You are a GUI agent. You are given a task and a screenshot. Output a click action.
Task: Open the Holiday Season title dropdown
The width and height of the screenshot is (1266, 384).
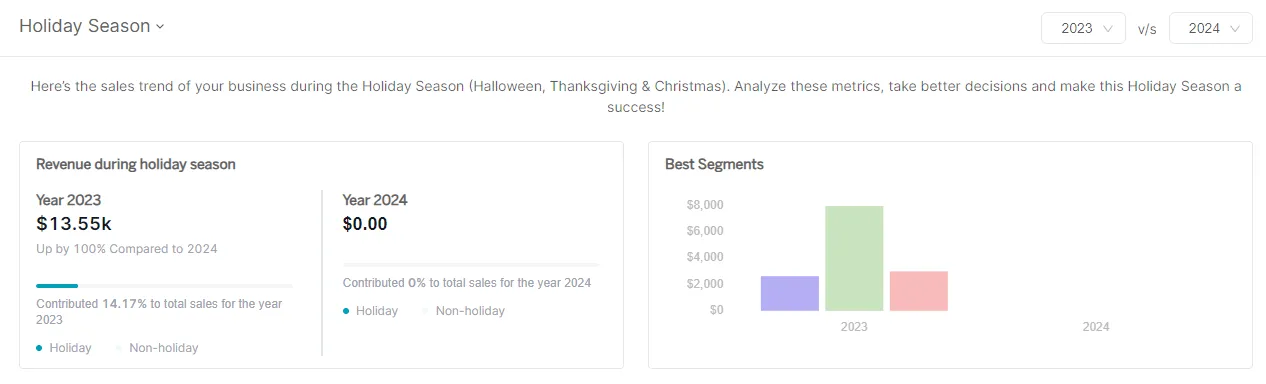click(x=91, y=27)
